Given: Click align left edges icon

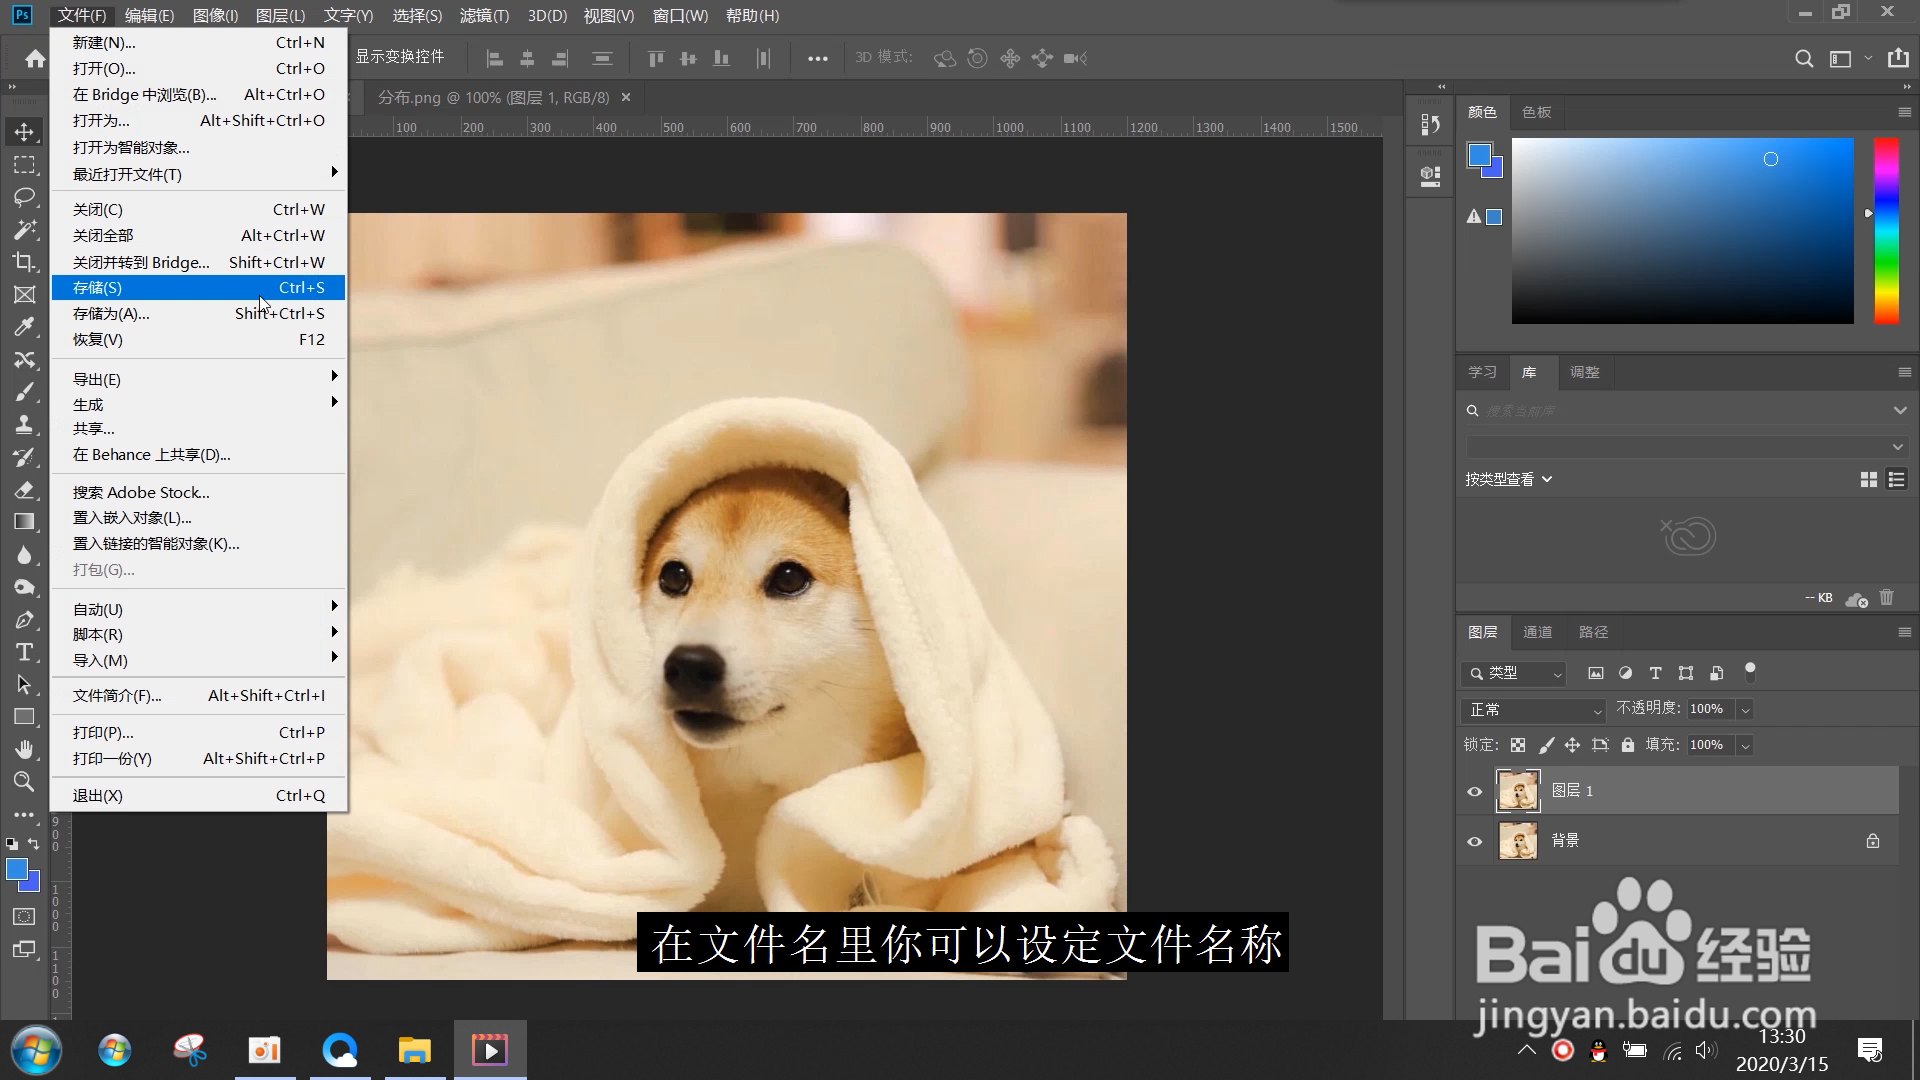Looking at the screenshot, I should pos(494,58).
